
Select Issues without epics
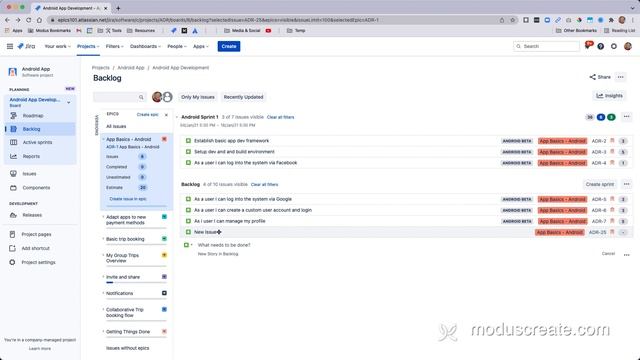[127, 348]
